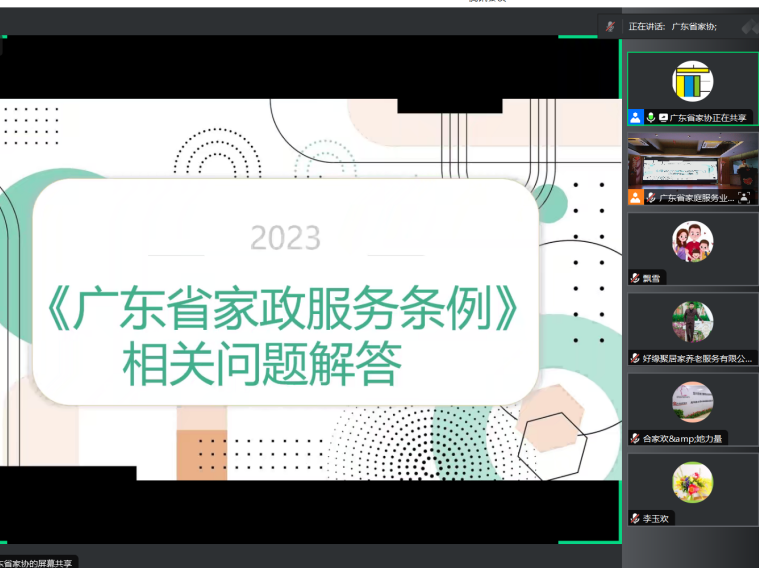Click screen-sharing icon beside 广东省家协正在共享

point(663,117)
